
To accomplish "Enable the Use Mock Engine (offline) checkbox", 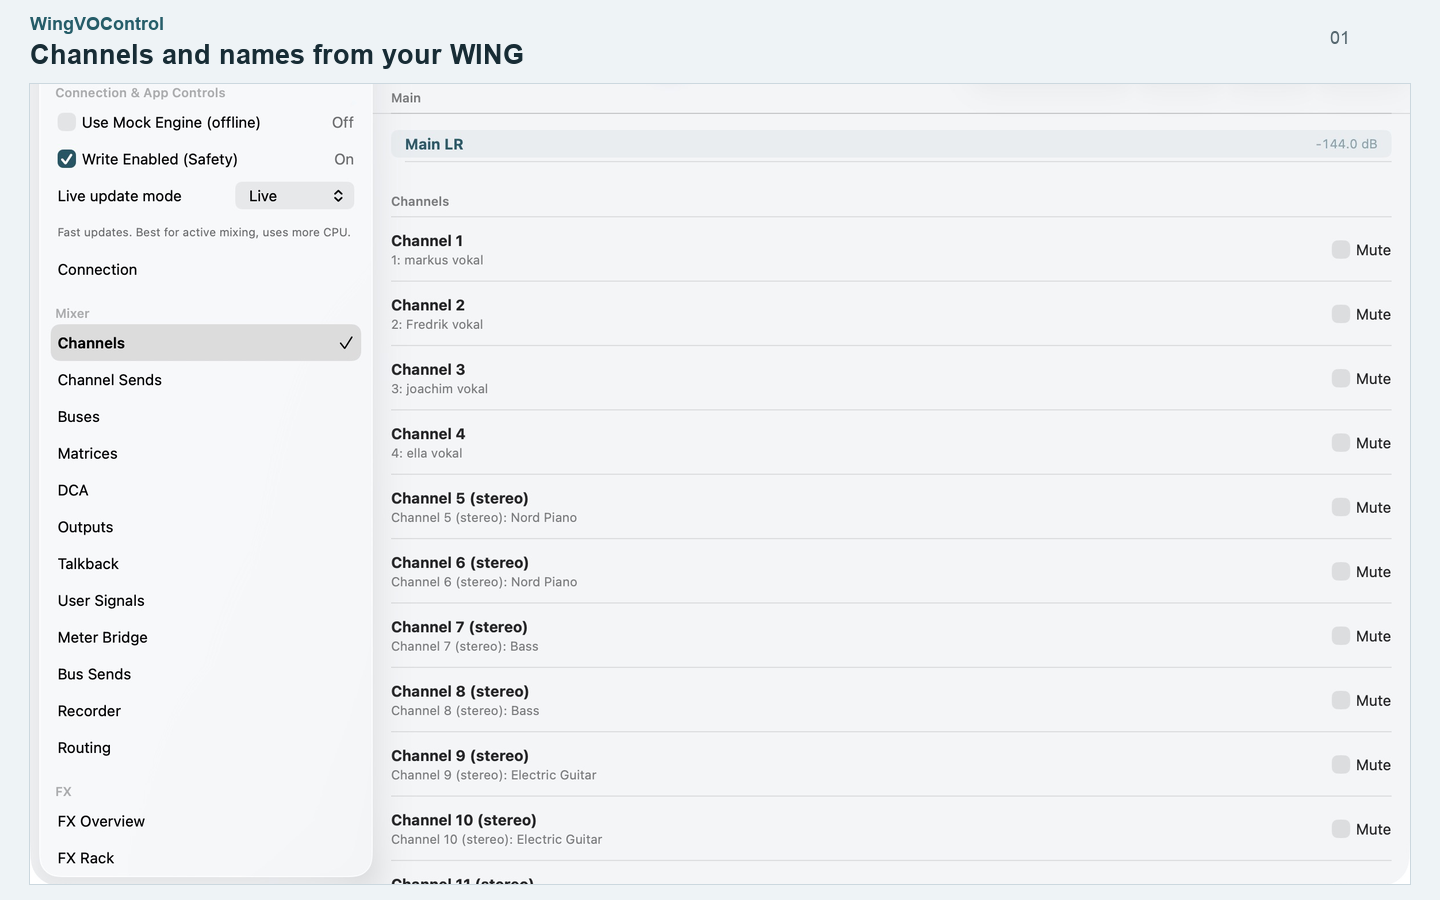I will pos(67,122).
